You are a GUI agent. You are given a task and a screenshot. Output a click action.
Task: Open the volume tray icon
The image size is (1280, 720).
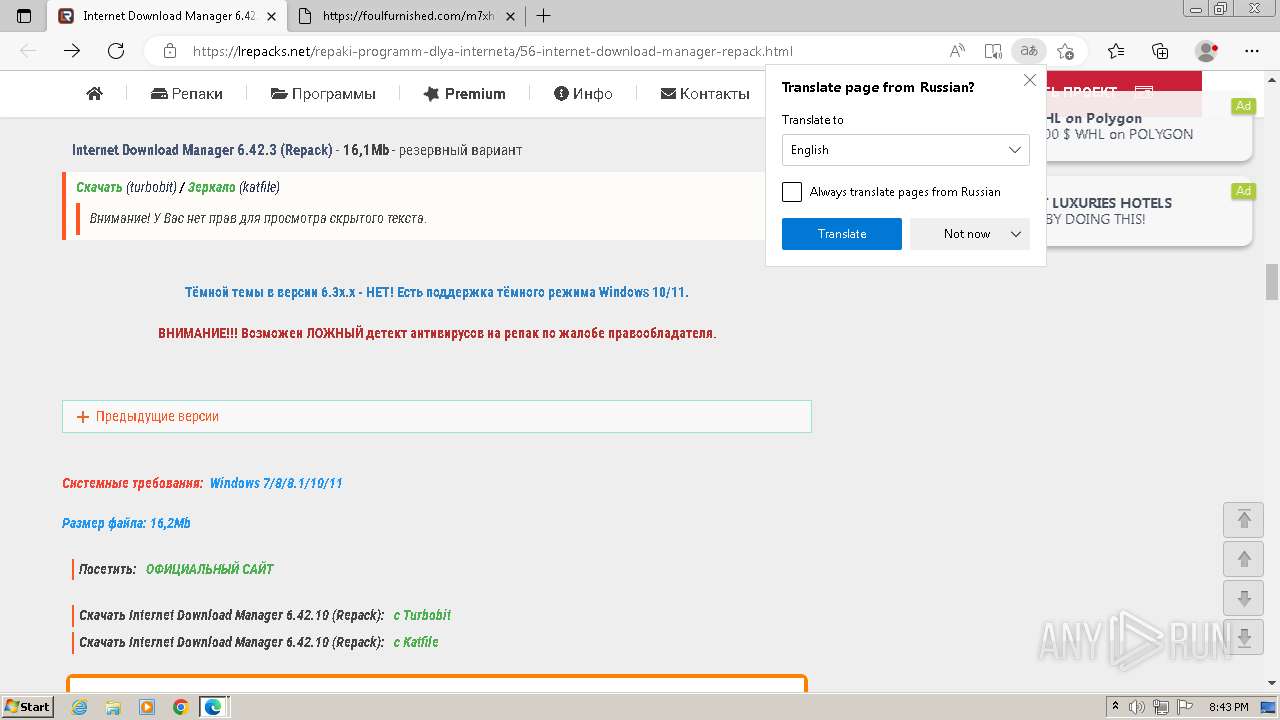tap(1137, 707)
